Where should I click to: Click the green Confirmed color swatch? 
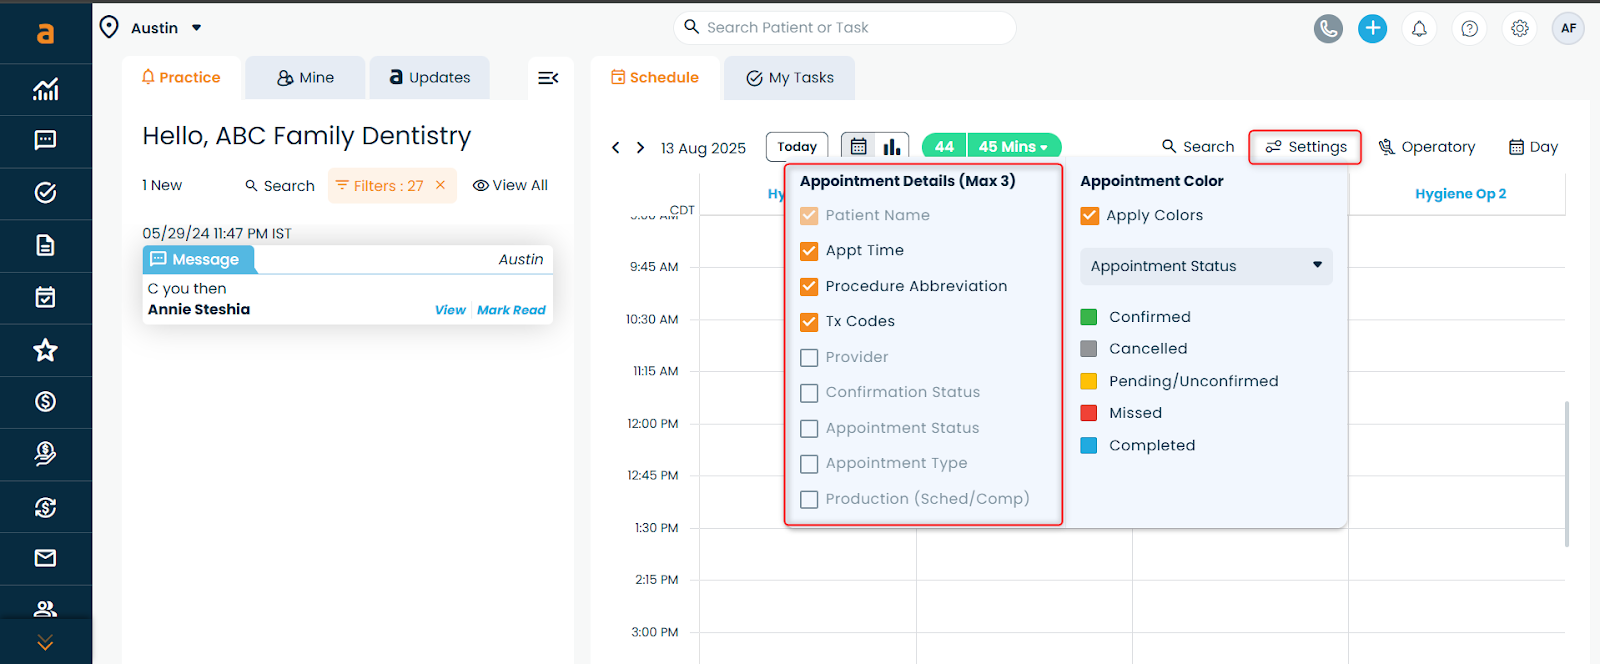click(1089, 317)
